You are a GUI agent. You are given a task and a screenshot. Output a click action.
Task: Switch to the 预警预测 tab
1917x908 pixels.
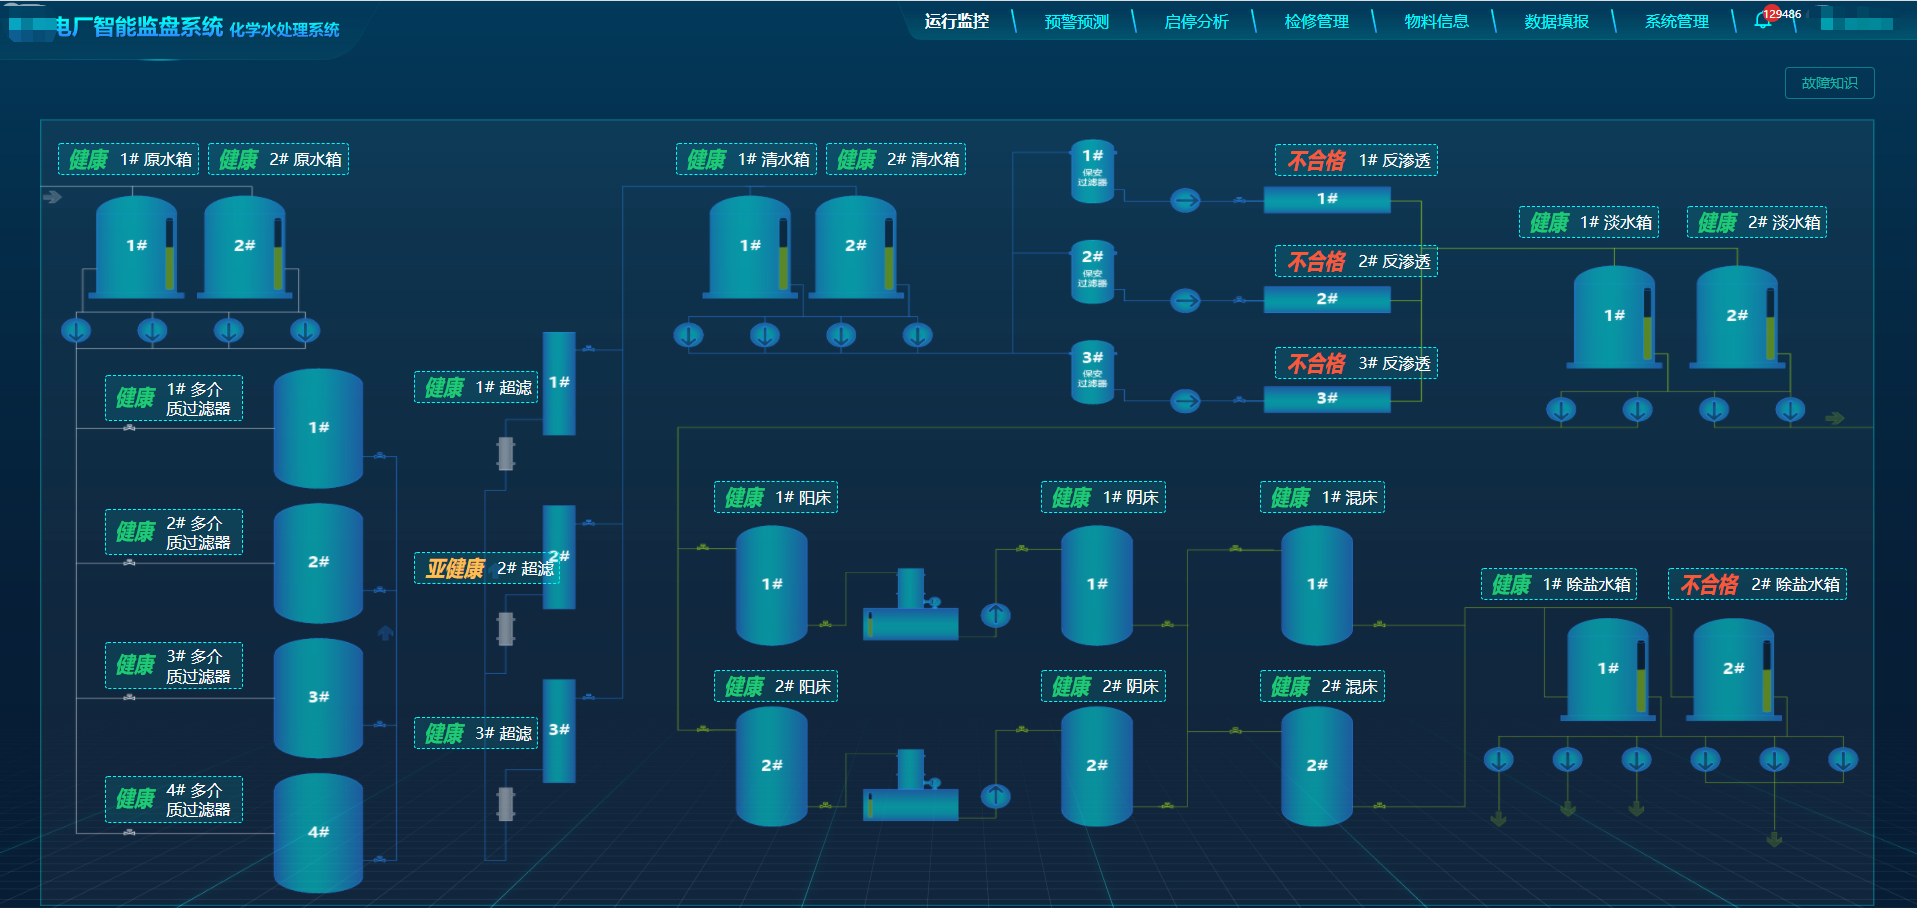1076,21
